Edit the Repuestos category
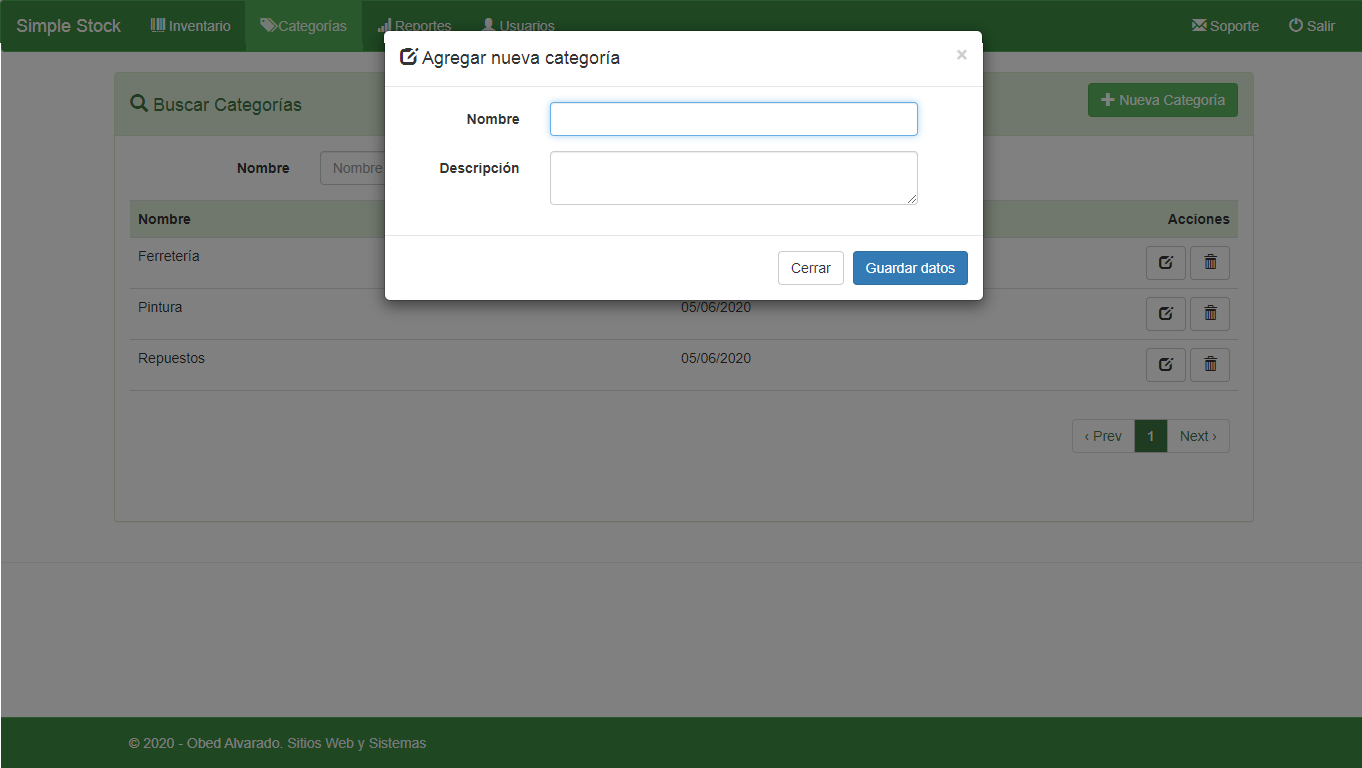 pos(1165,365)
